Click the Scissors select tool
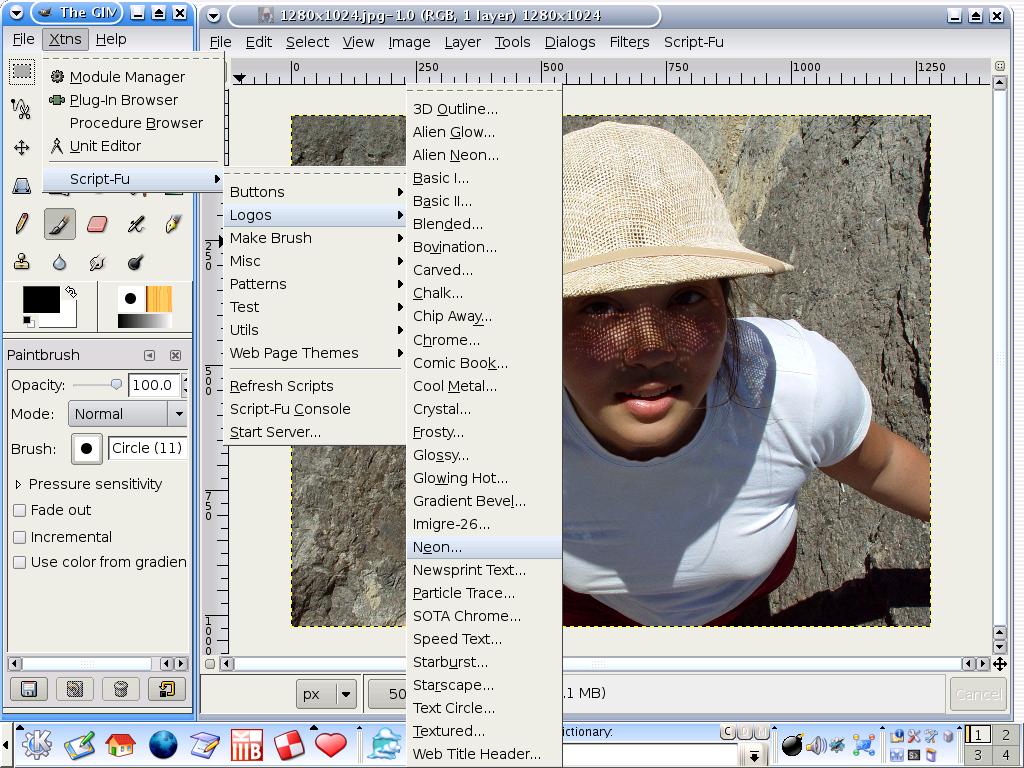The height and width of the screenshot is (768, 1024). coord(21,109)
